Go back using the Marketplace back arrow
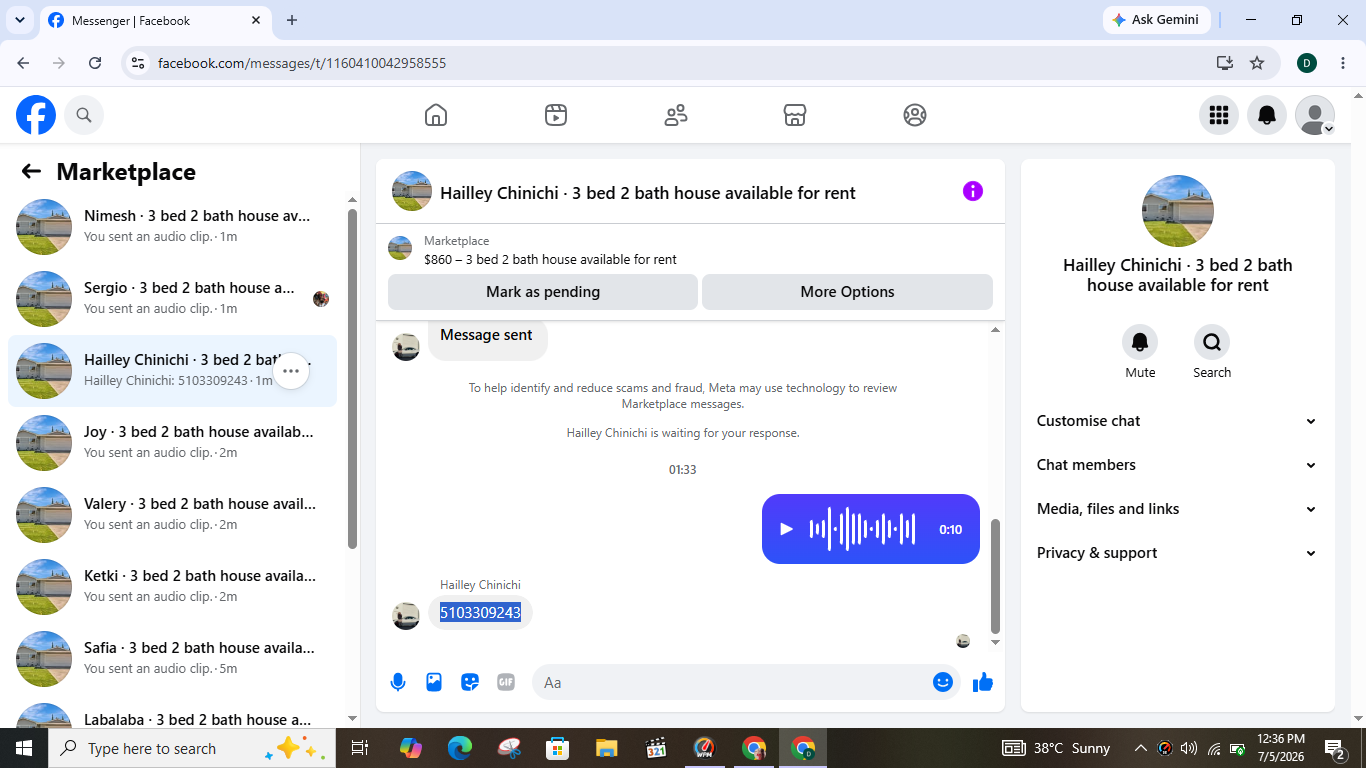Viewport: 1366px width, 768px height. (x=31, y=171)
